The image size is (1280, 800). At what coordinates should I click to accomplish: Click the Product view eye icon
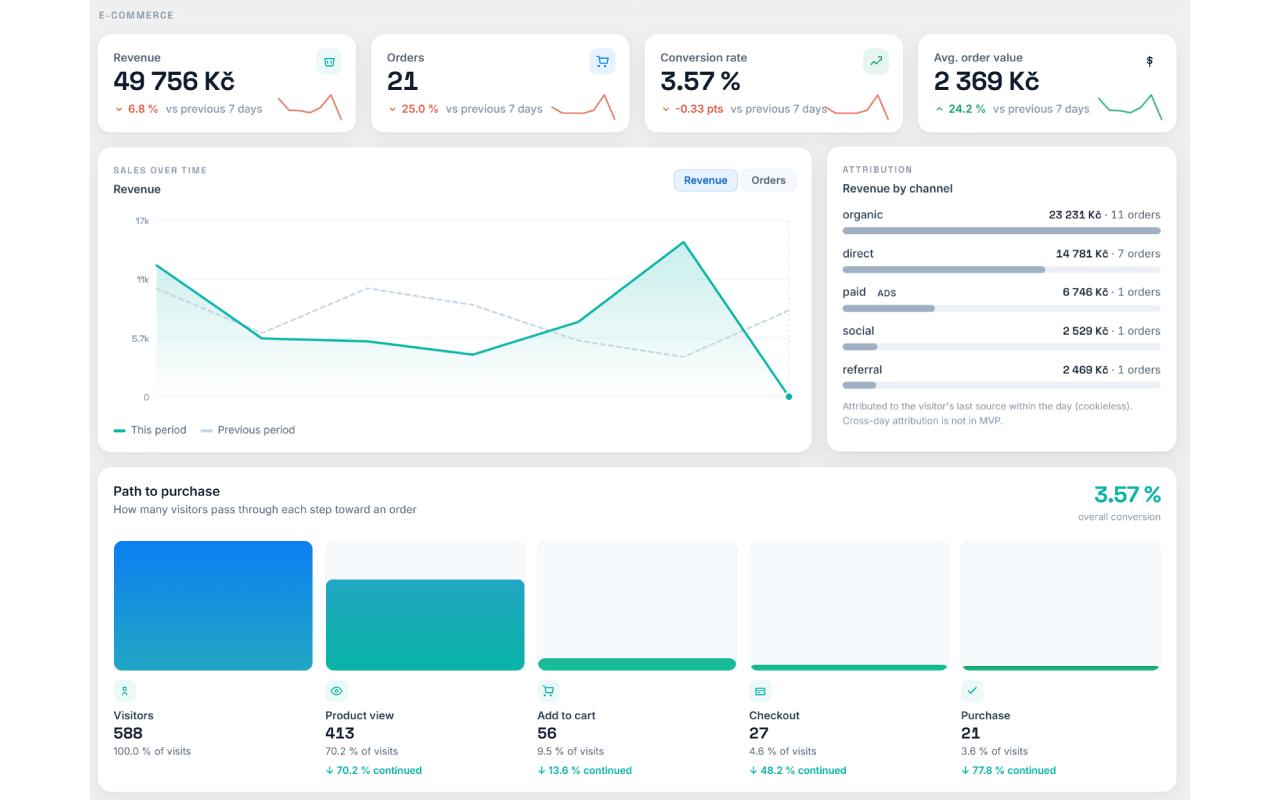tap(336, 691)
